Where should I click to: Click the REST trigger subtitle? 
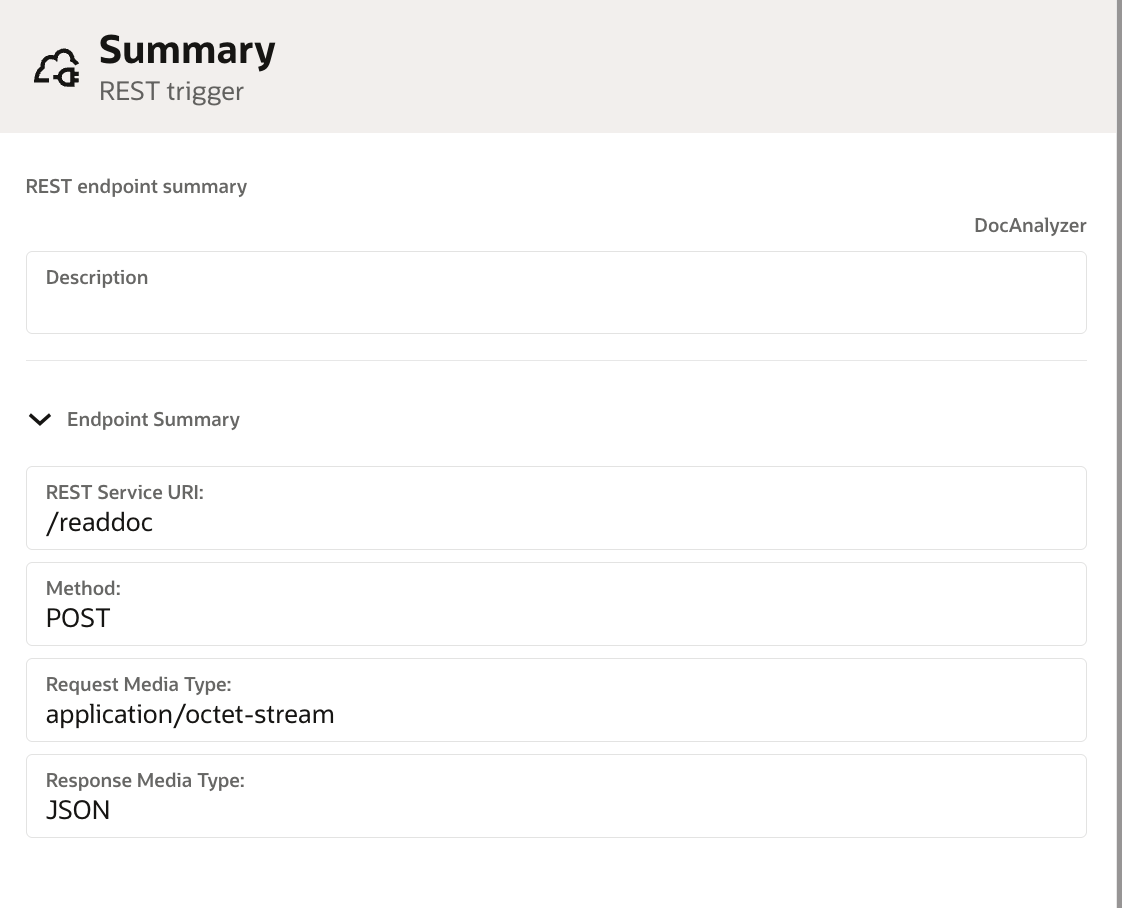[x=171, y=92]
